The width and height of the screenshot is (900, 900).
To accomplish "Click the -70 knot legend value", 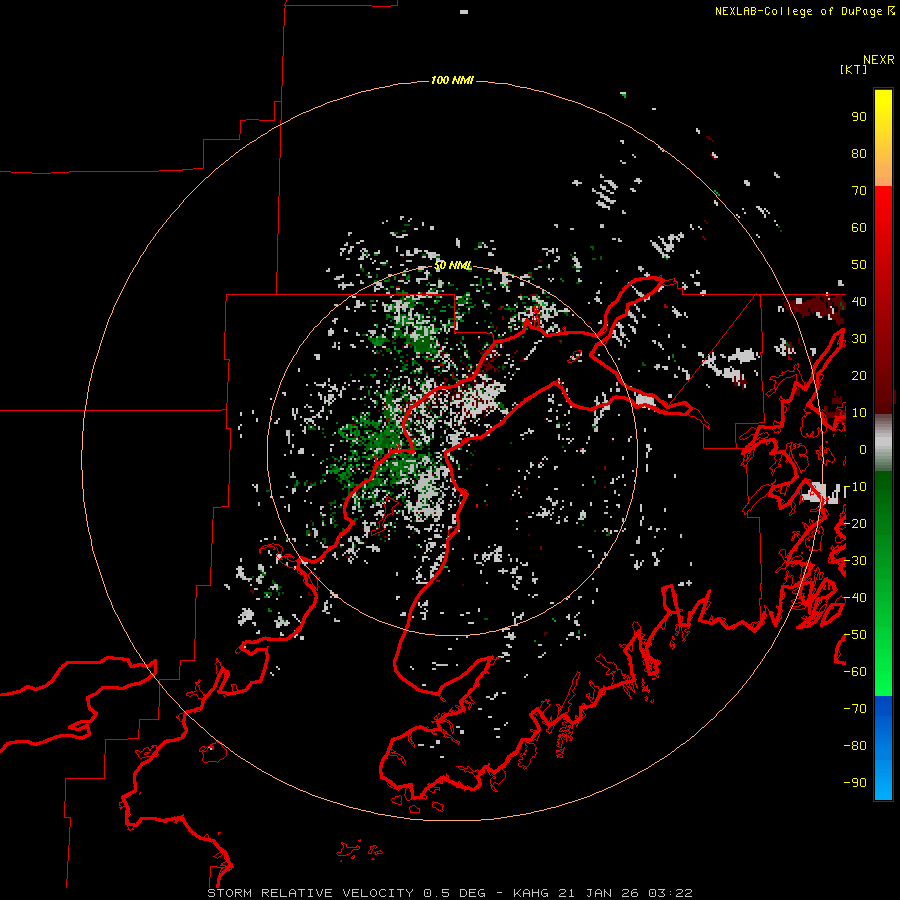I will click(x=855, y=709).
